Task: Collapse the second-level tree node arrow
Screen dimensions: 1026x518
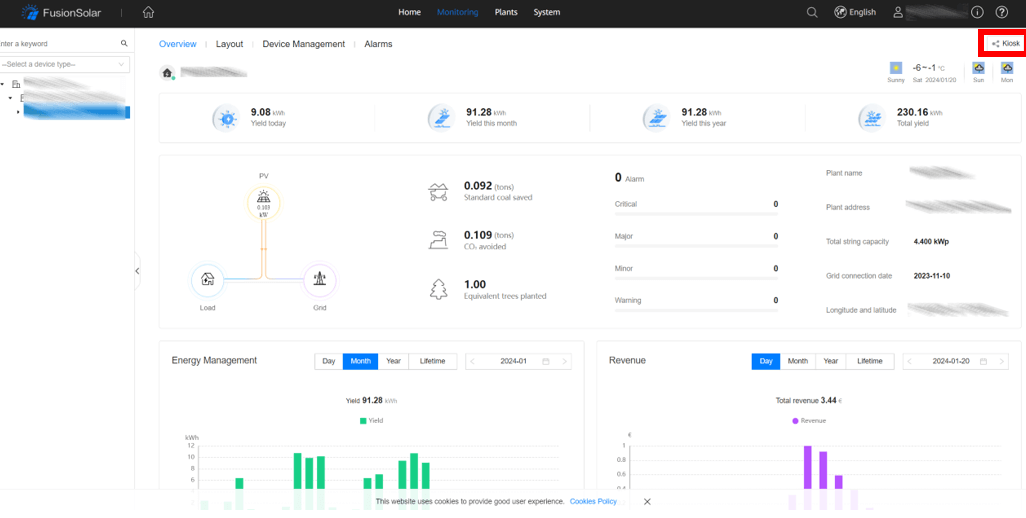Action: point(10,97)
